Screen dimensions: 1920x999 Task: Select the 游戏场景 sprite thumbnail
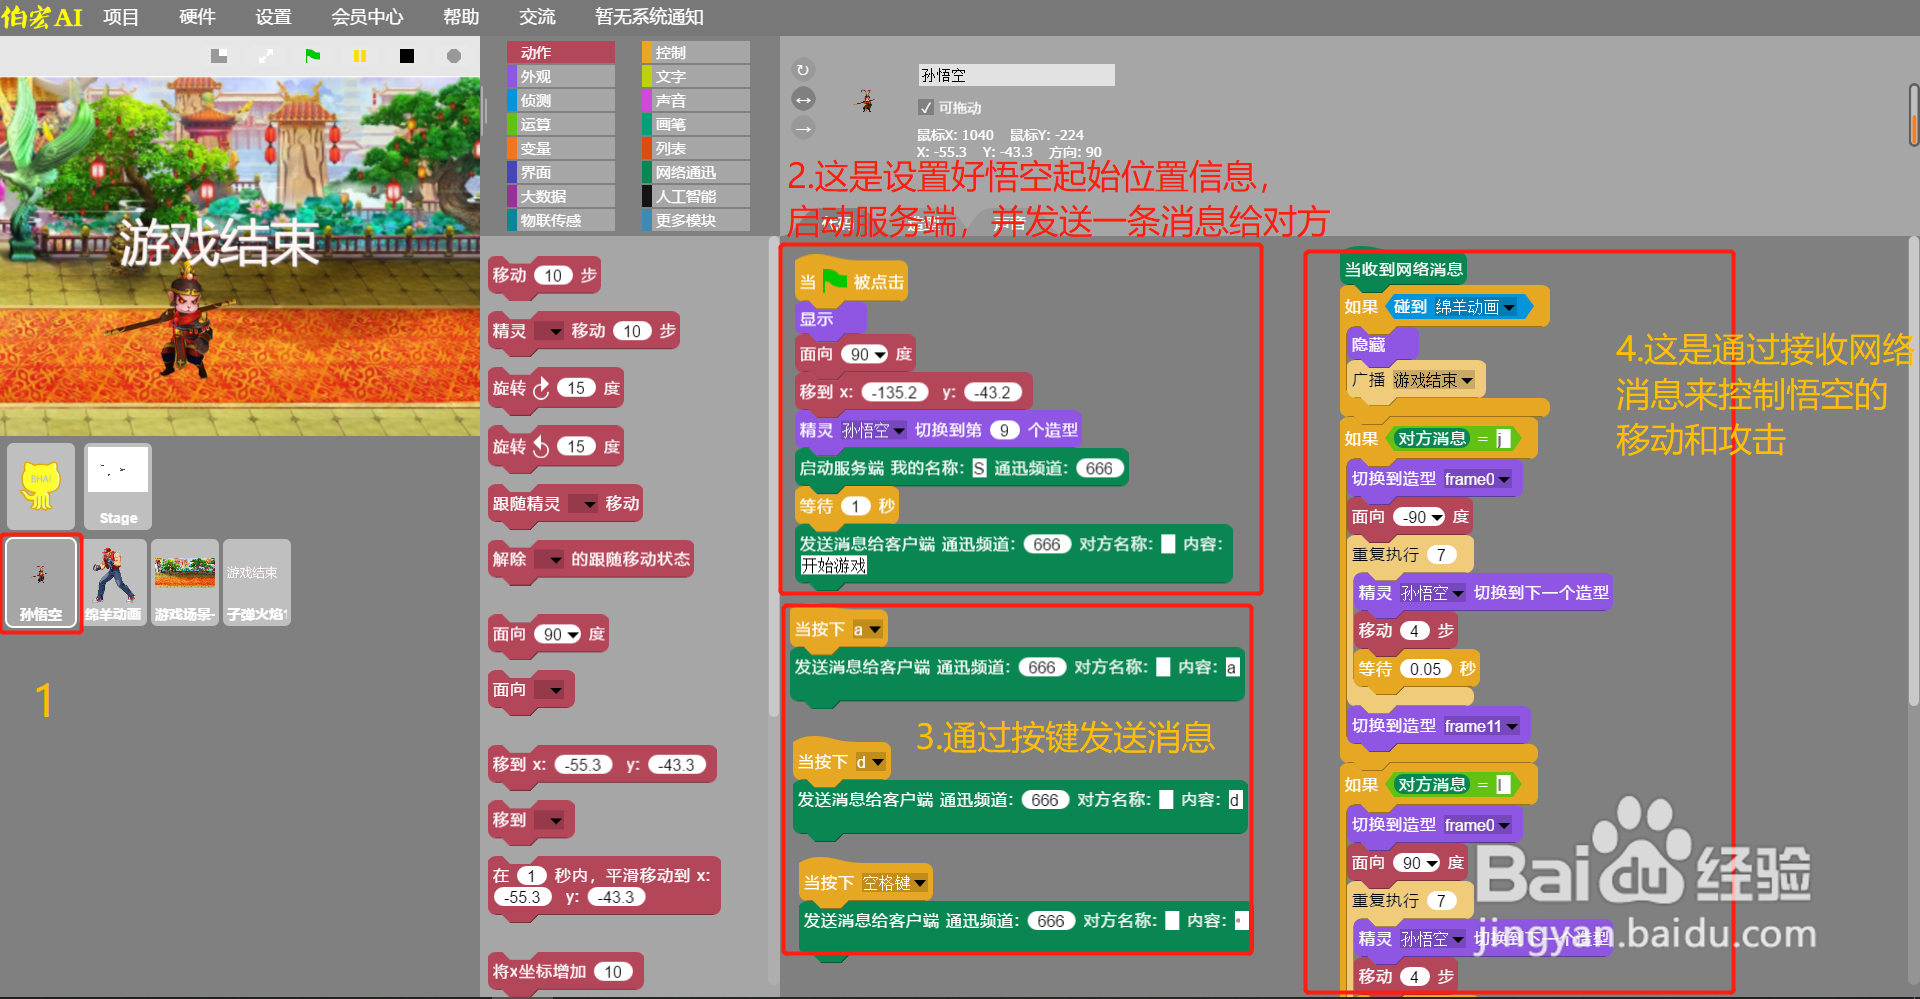[x=185, y=583]
